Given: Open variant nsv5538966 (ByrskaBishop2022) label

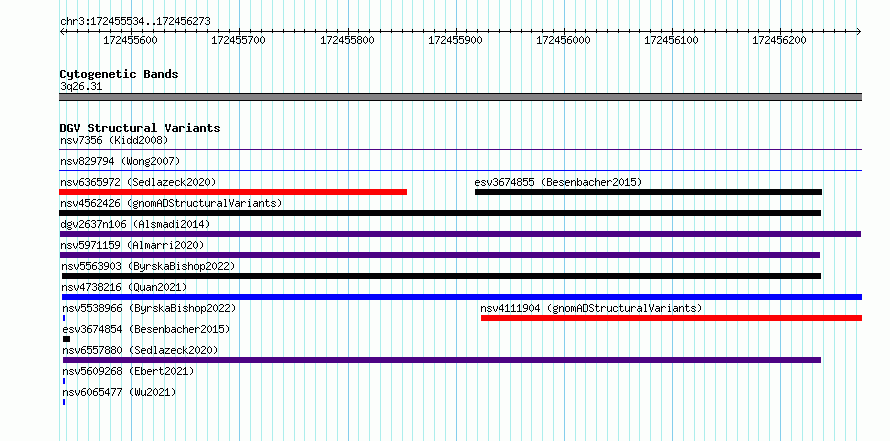Looking at the screenshot, I should pyautogui.click(x=149, y=308).
